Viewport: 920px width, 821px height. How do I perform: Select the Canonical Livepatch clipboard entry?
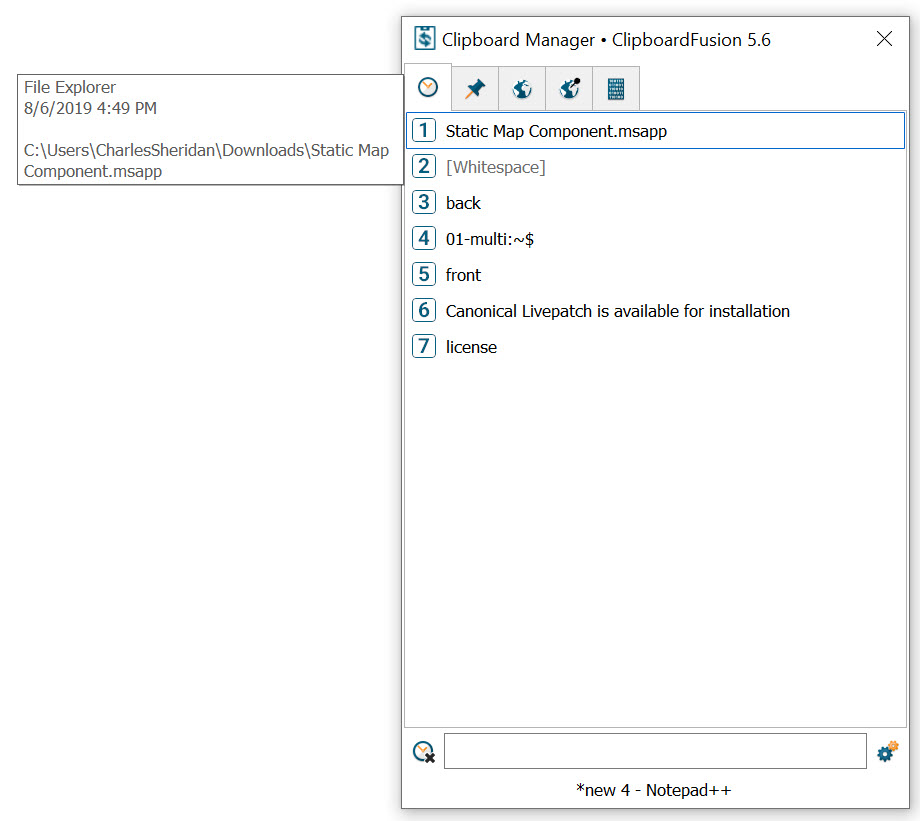coord(617,311)
